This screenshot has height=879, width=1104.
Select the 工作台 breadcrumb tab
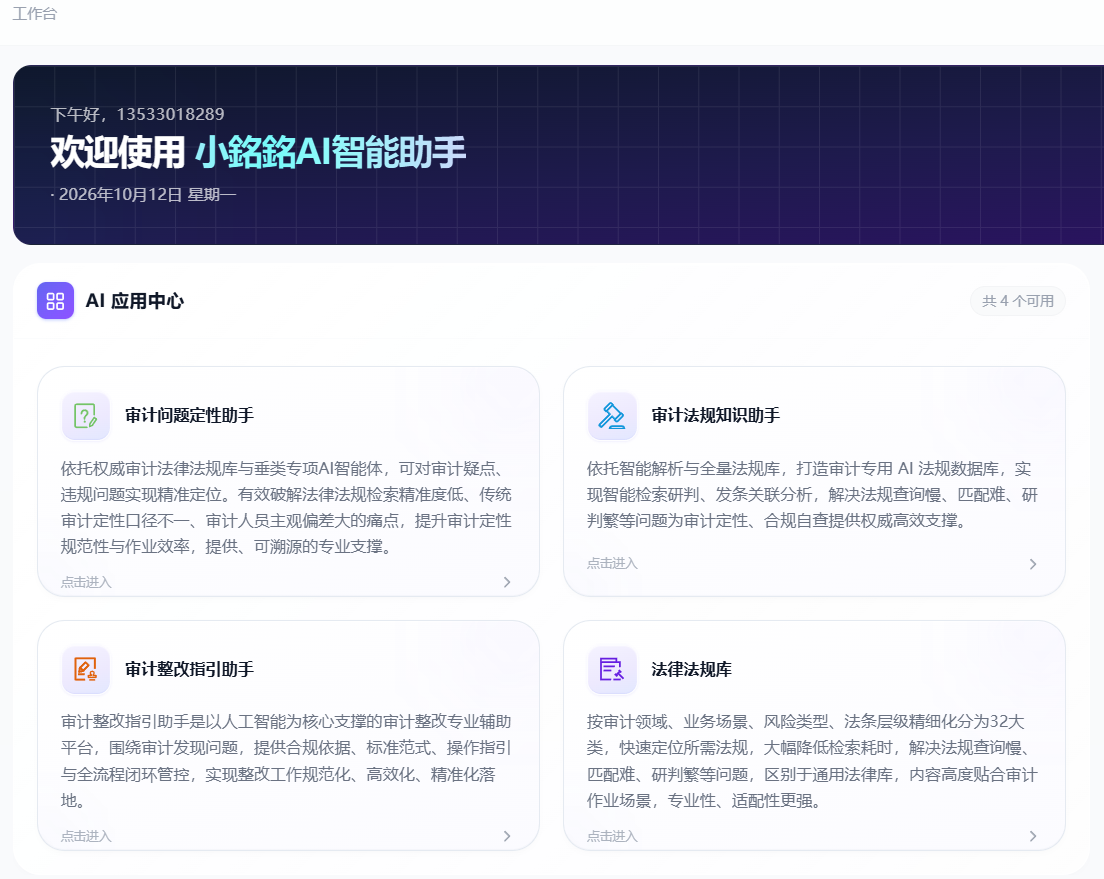click(x=34, y=13)
